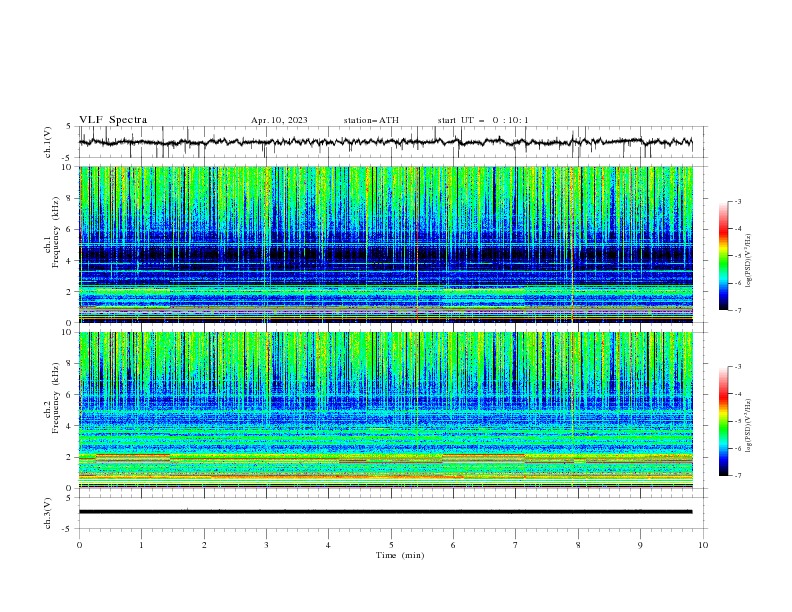Select the "start UT = 0 : 10: 1" text
The width and height of the screenshot is (792, 612).
(483, 120)
